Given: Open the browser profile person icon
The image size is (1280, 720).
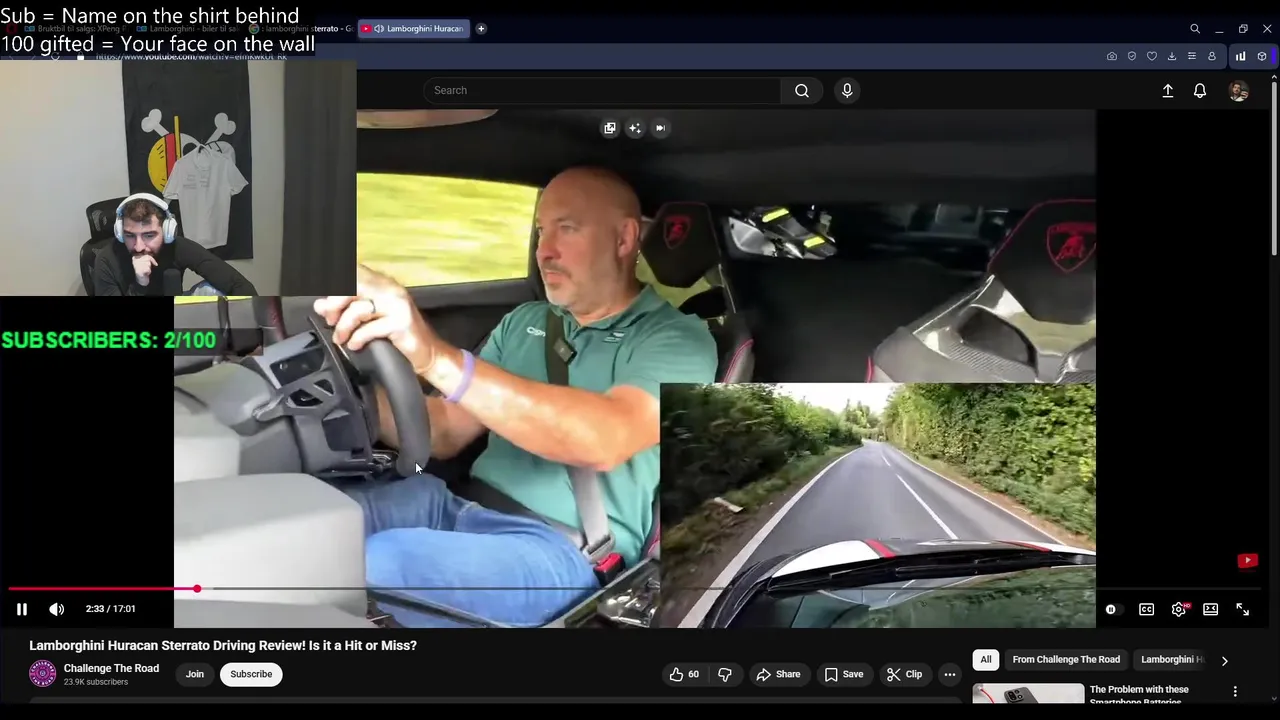Looking at the screenshot, I should (x=1212, y=56).
